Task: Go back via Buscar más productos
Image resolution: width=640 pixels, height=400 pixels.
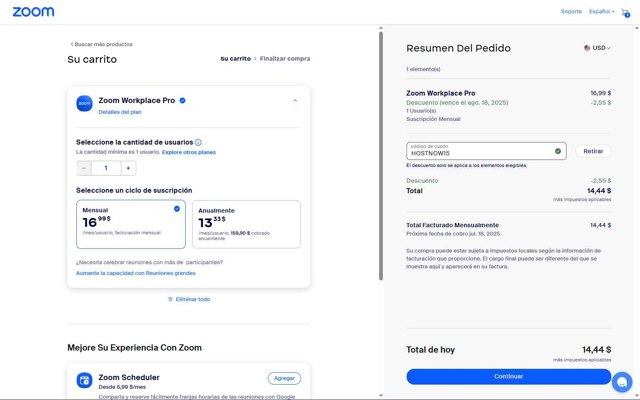Action: click(x=102, y=44)
